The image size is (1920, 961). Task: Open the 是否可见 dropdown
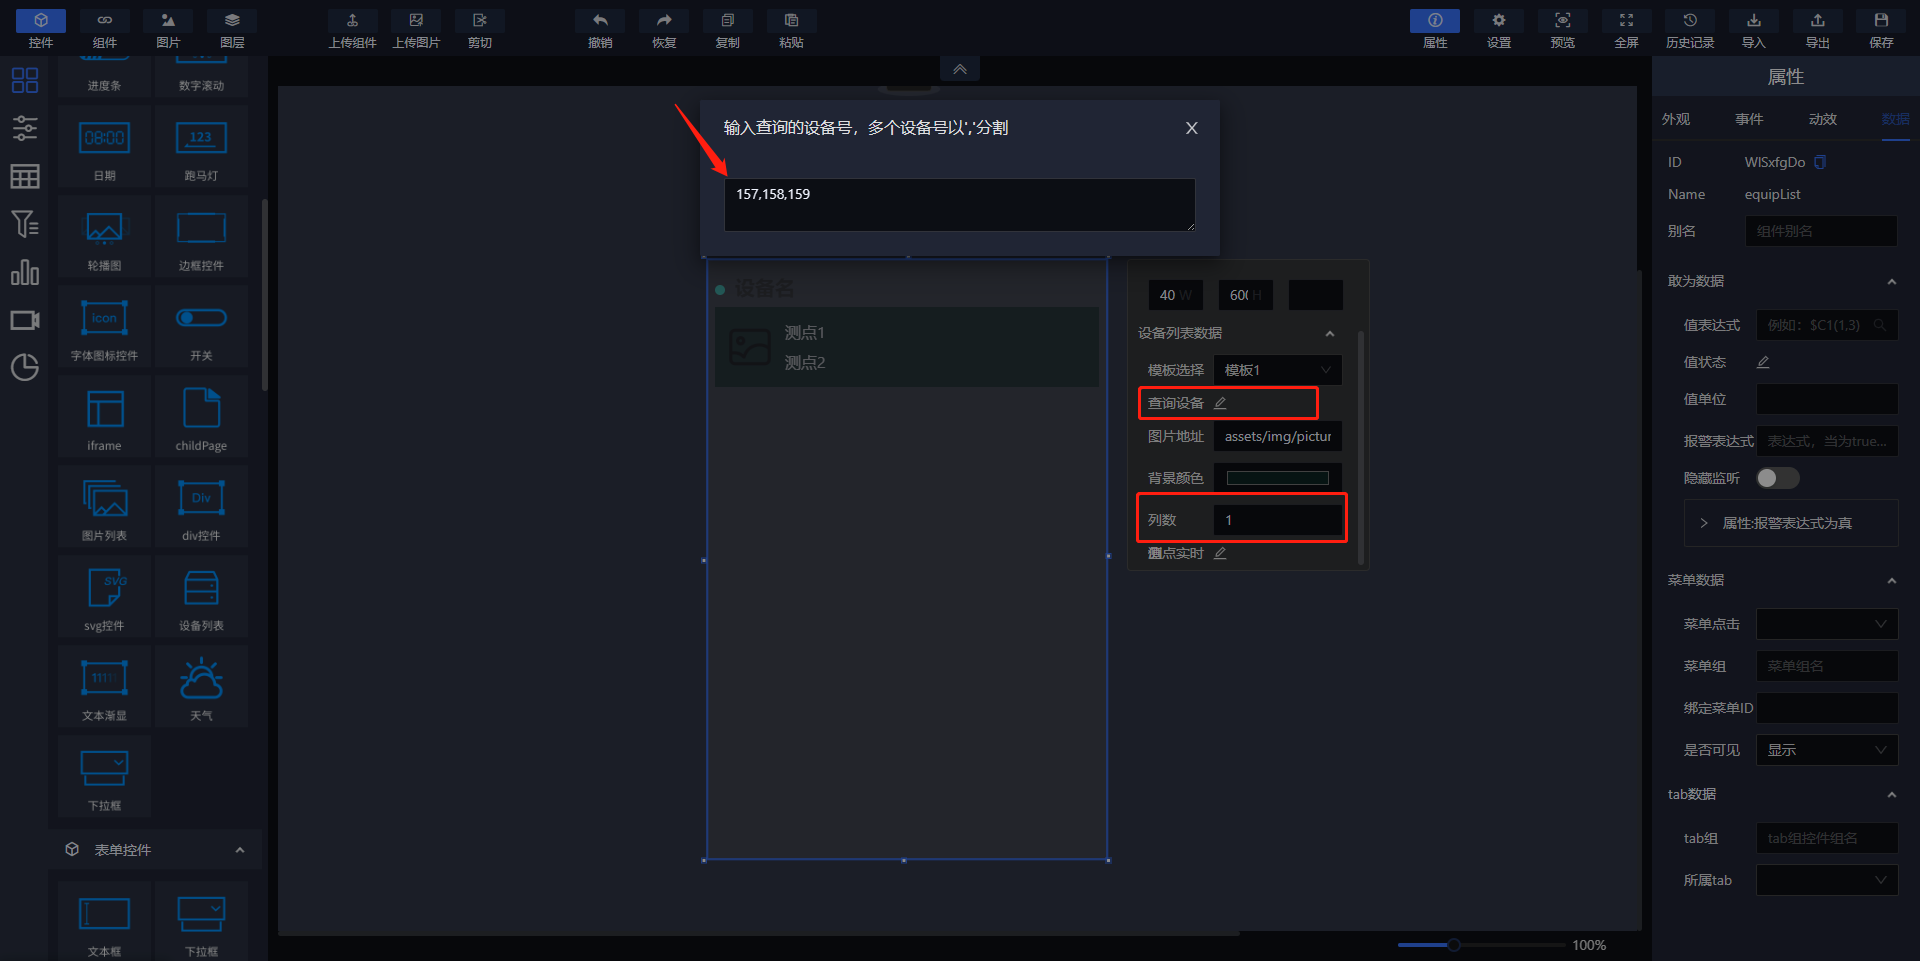(x=1826, y=750)
